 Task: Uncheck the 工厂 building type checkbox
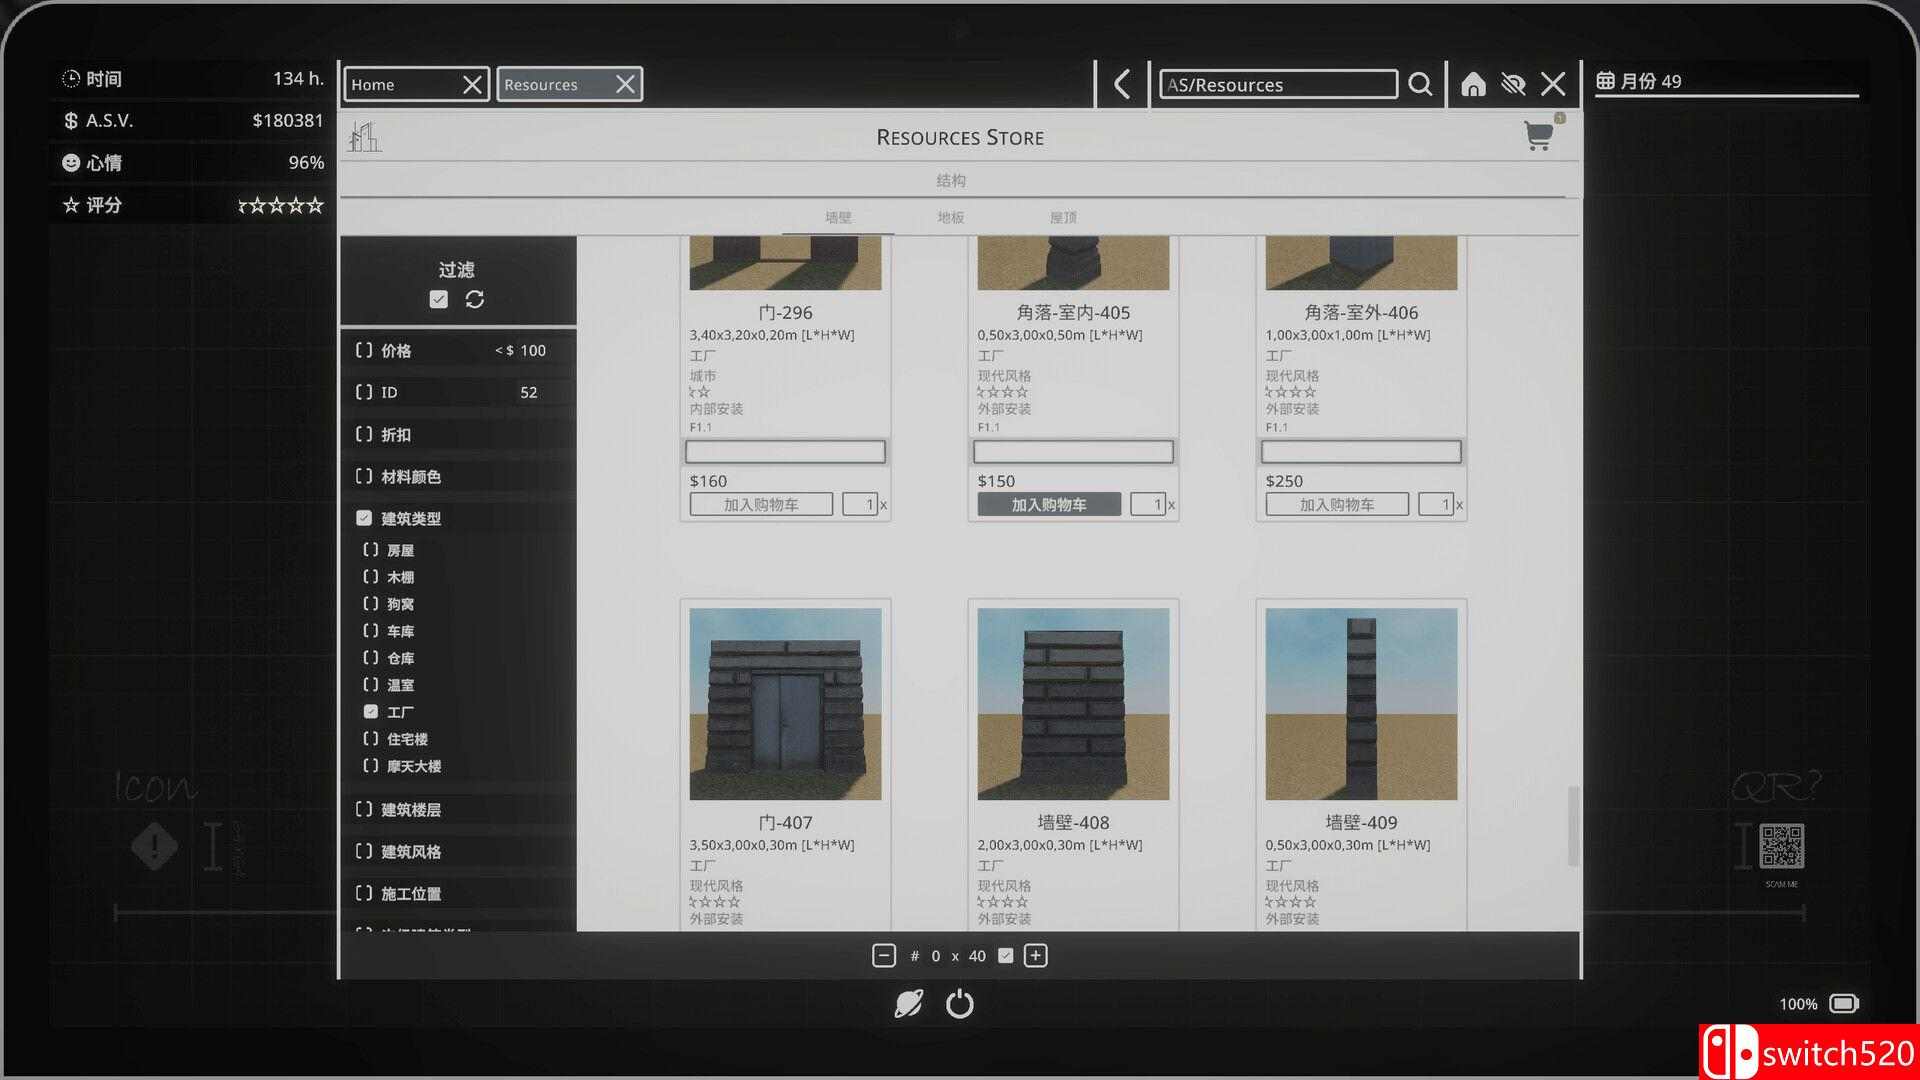(x=371, y=712)
